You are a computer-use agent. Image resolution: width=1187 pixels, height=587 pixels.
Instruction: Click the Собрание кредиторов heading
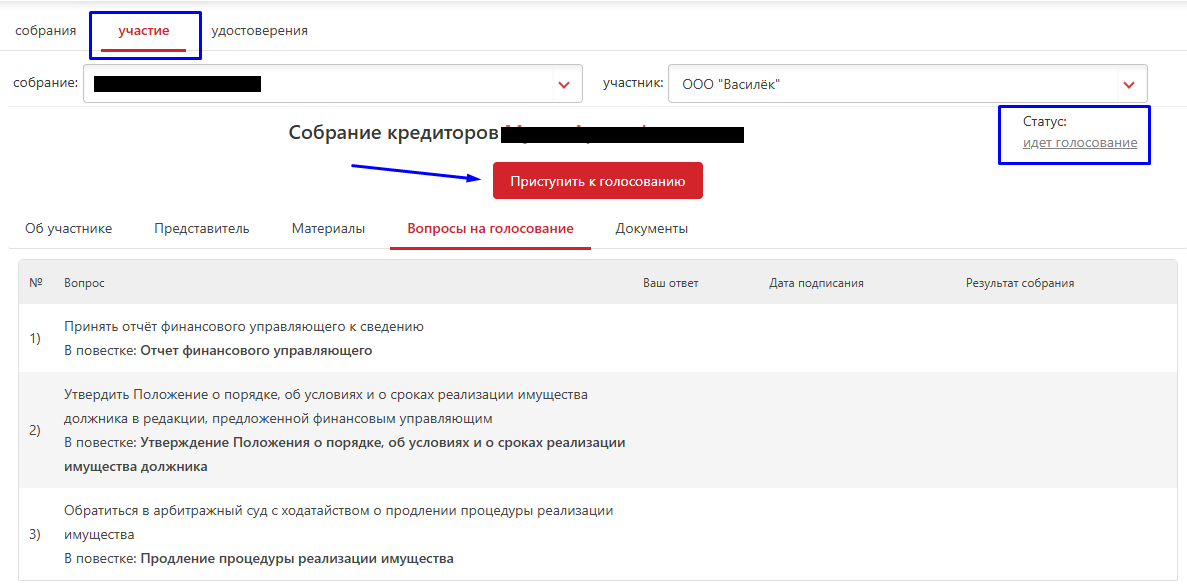[392, 133]
